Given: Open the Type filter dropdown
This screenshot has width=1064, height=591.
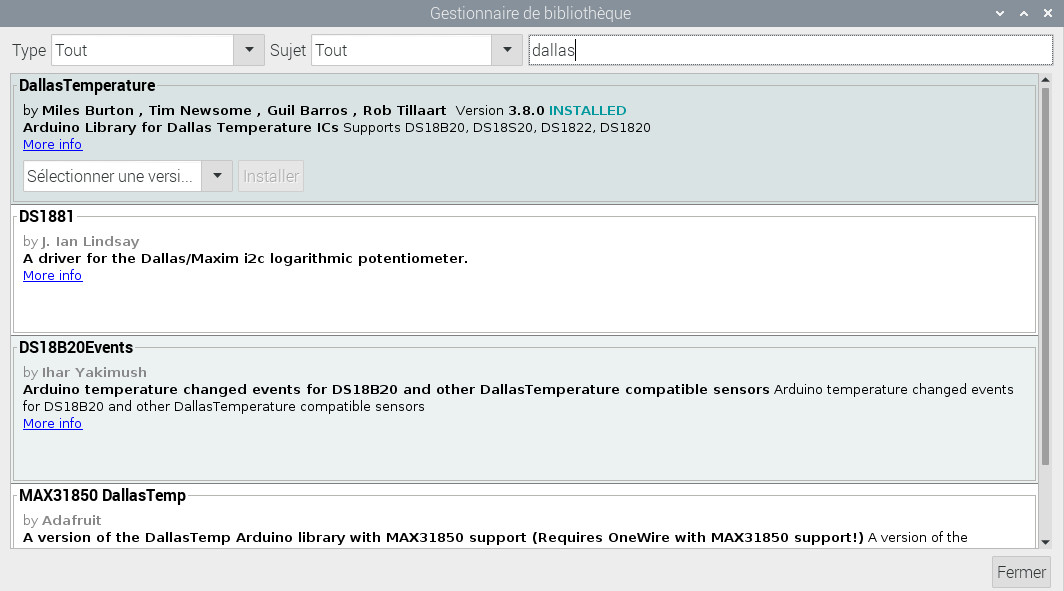Looking at the screenshot, I should click(248, 50).
